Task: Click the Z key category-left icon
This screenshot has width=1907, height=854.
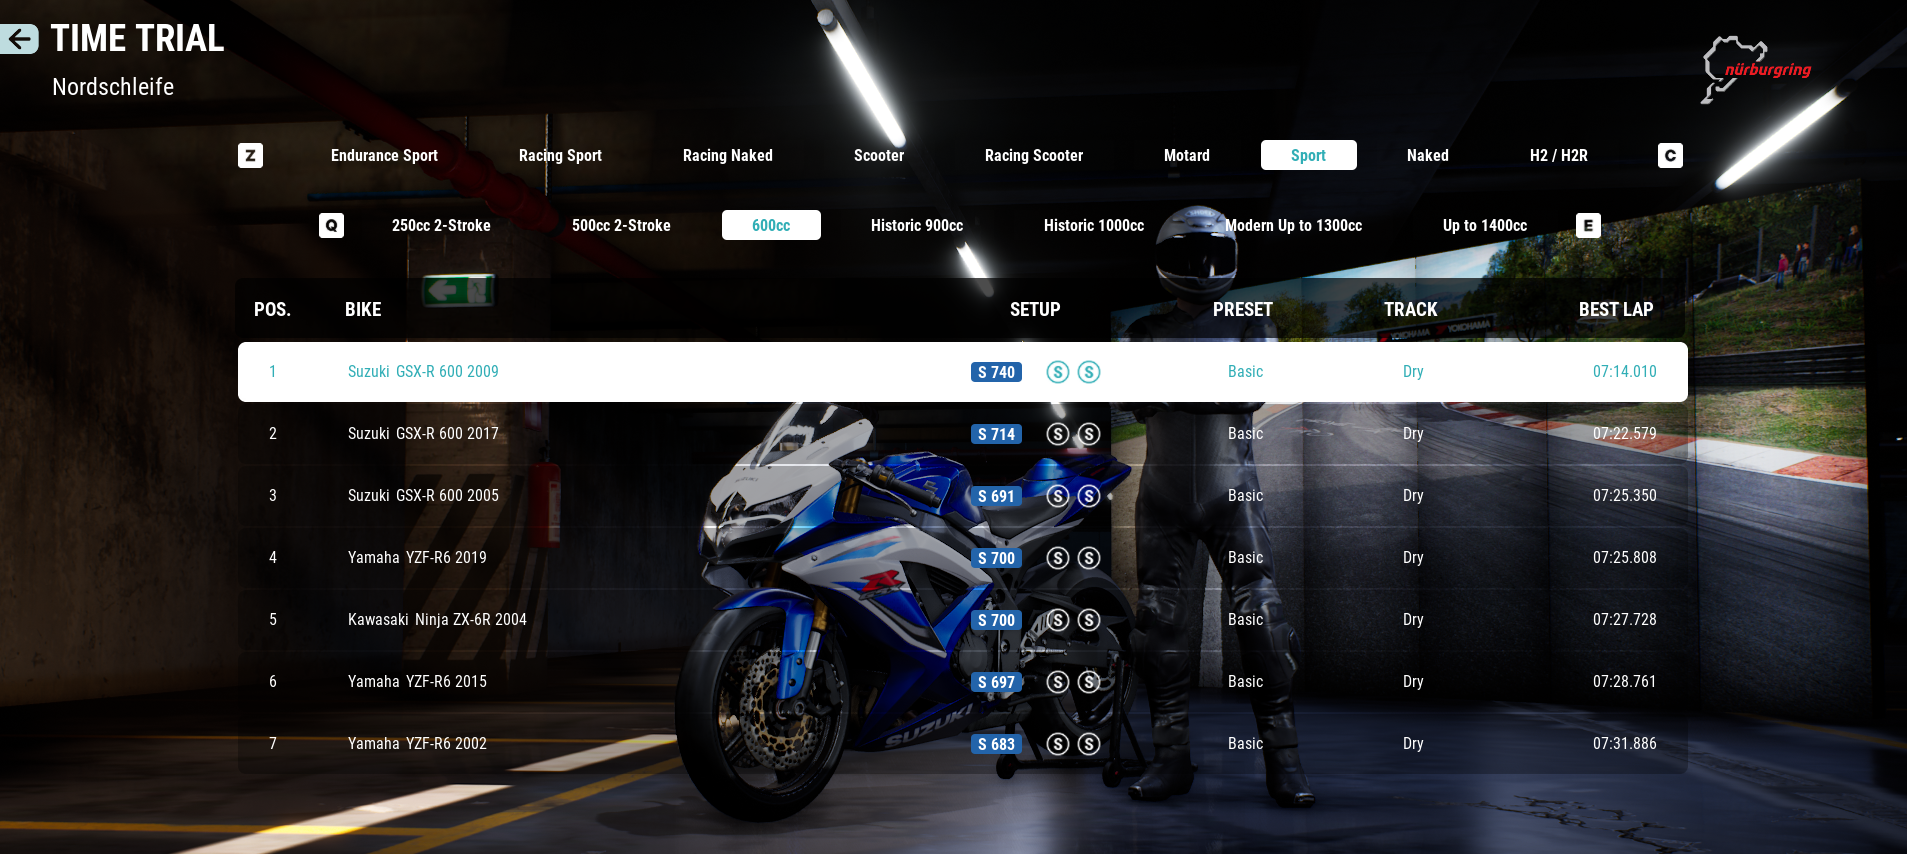Action: 251,155
